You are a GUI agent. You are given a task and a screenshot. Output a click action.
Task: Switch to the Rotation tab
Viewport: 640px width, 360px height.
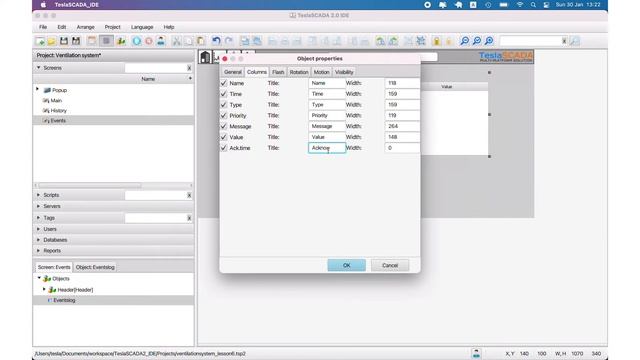[x=299, y=72]
